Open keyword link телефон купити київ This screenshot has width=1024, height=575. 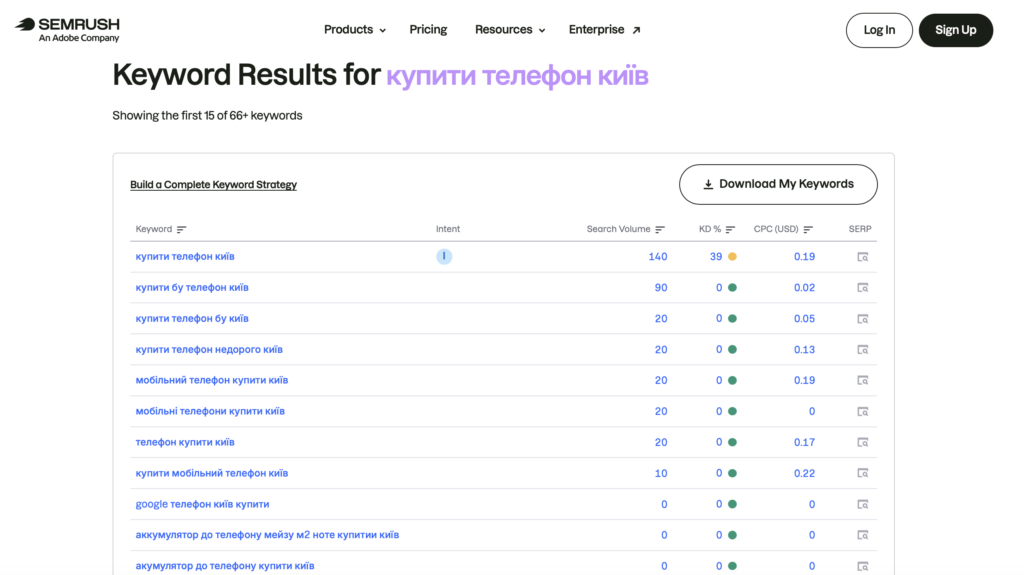click(x=185, y=442)
